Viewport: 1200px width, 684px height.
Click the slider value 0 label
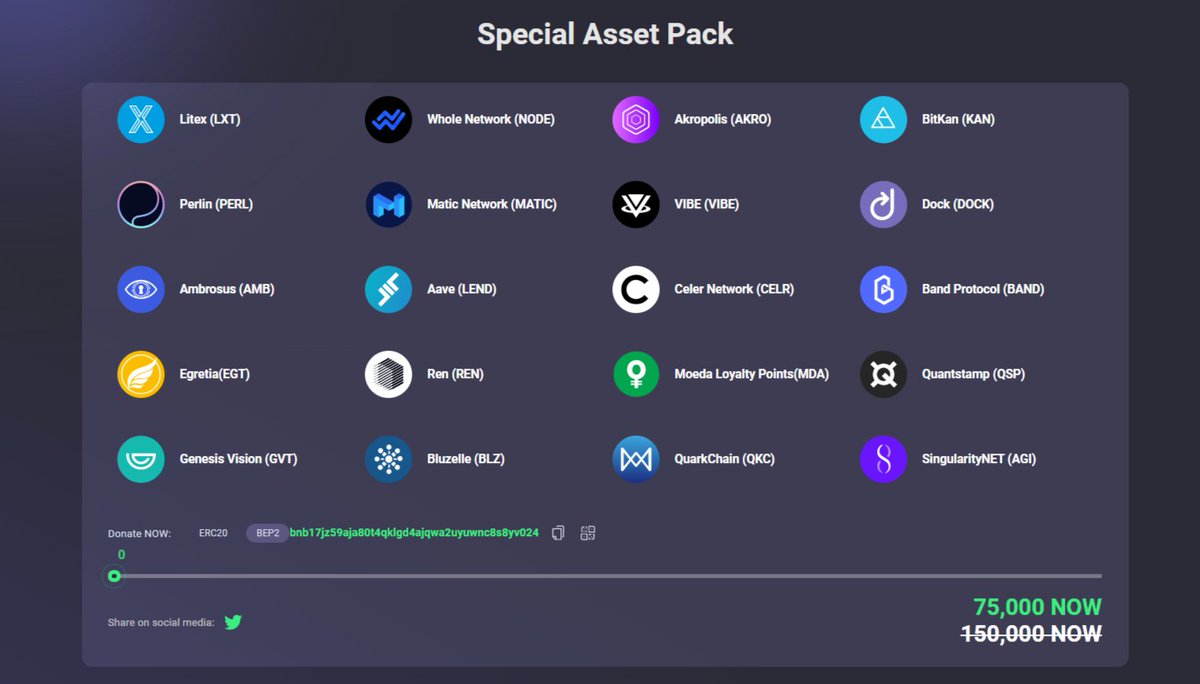point(121,554)
